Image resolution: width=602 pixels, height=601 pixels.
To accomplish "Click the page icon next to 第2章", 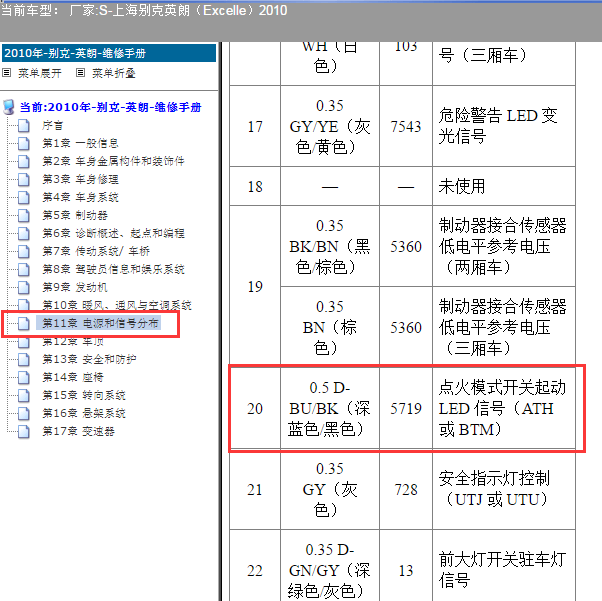I will click(24, 161).
